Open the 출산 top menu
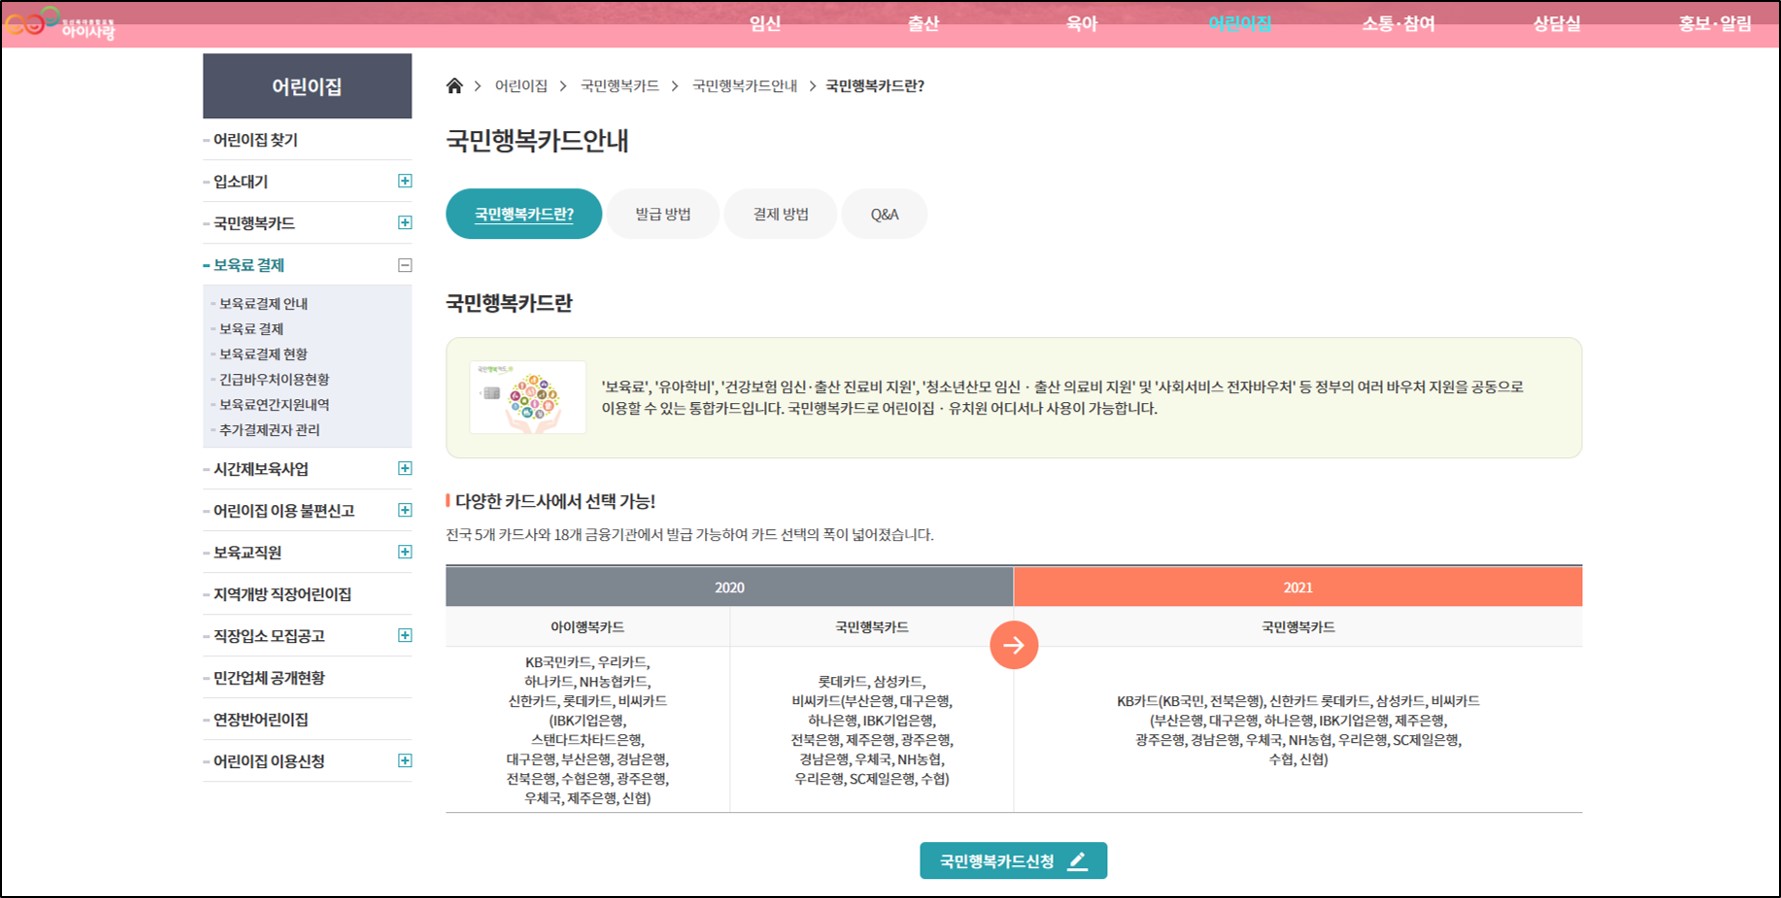This screenshot has width=1781, height=898. (923, 24)
